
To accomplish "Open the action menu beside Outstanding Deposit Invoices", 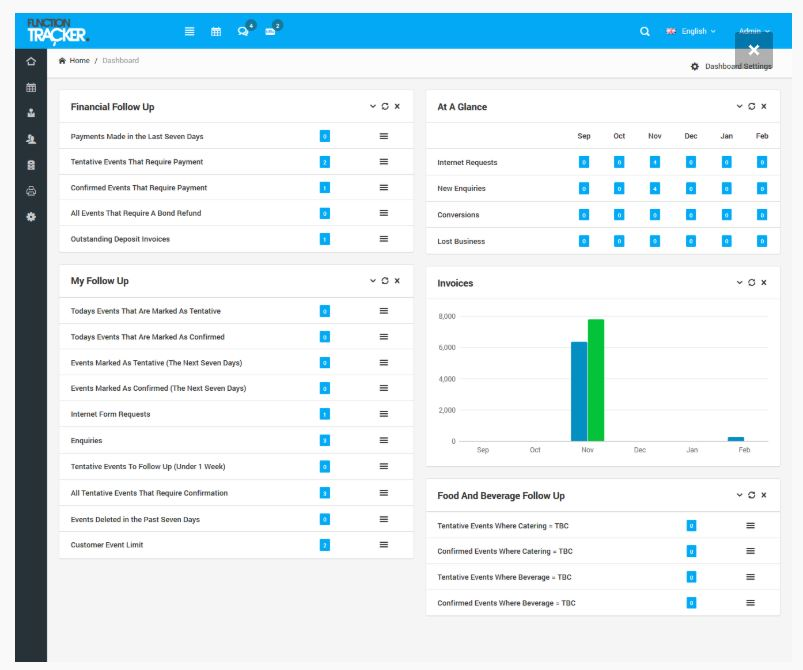I will click(x=382, y=240).
